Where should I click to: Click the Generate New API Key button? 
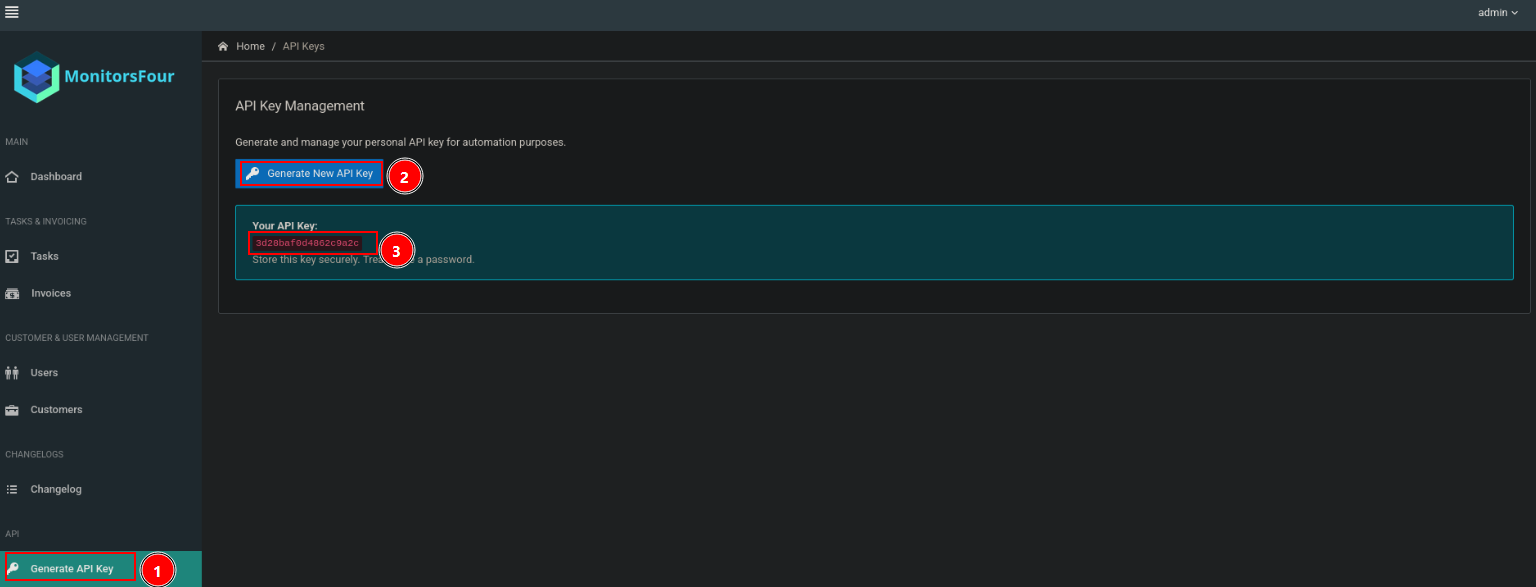click(x=309, y=174)
